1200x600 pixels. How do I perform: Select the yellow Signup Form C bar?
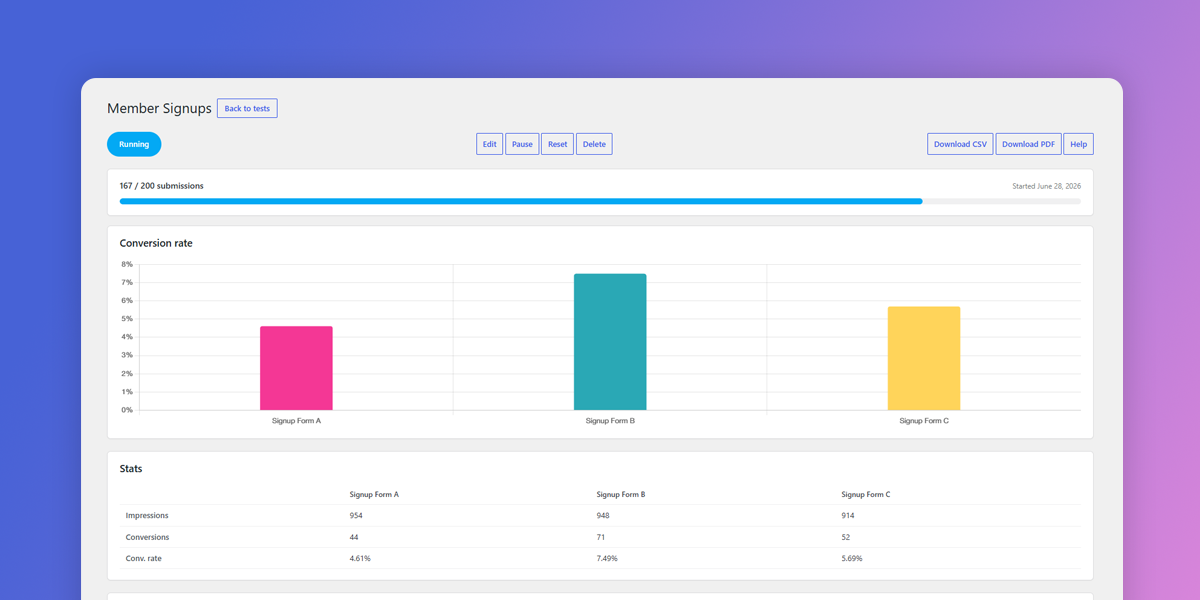924,358
